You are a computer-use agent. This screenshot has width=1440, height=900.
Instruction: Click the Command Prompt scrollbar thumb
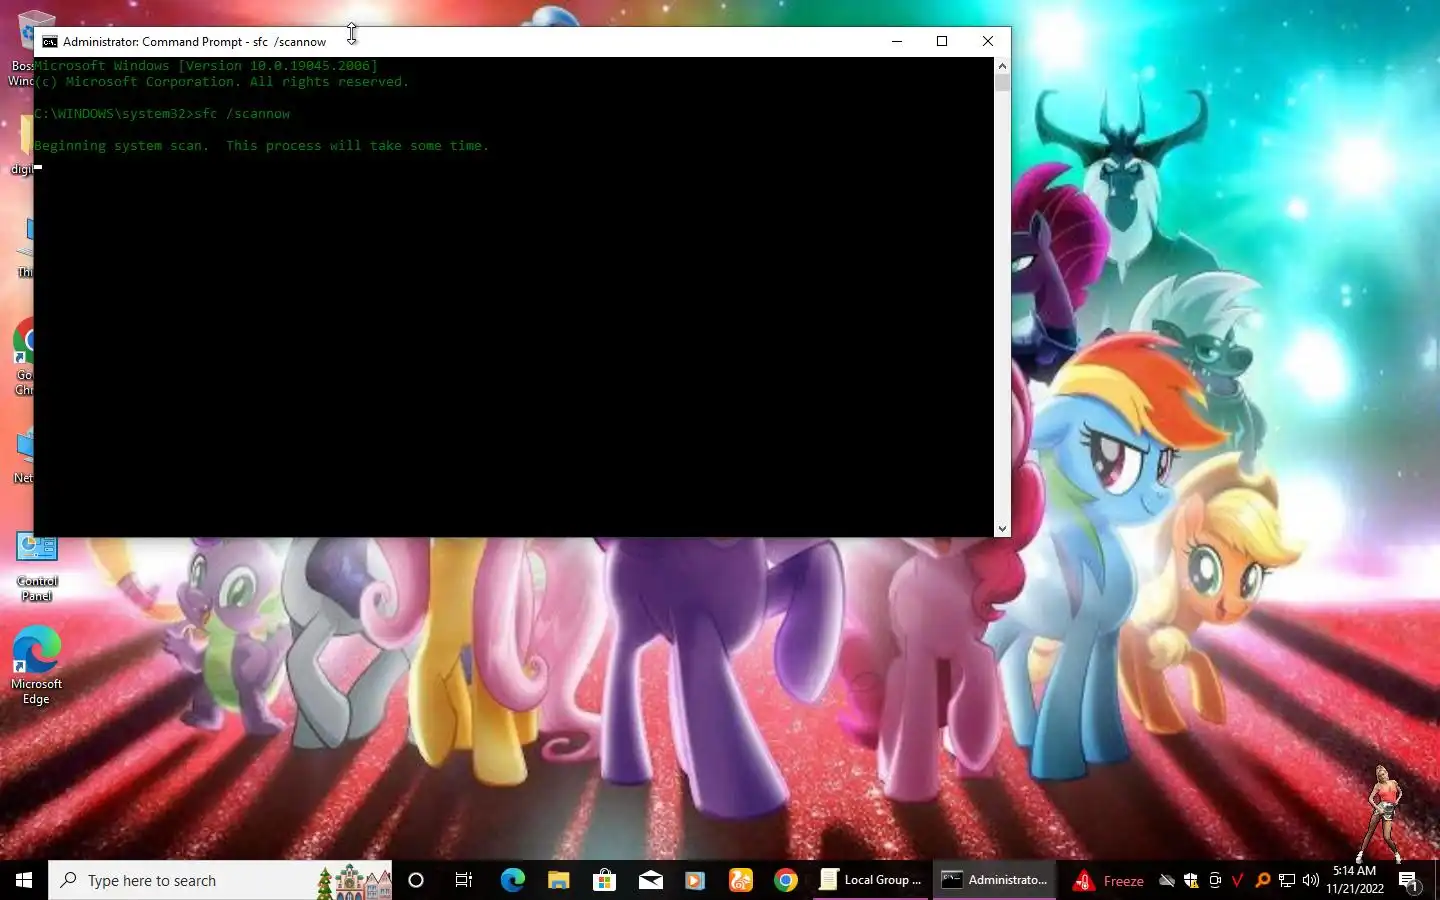pyautogui.click(x=1002, y=83)
